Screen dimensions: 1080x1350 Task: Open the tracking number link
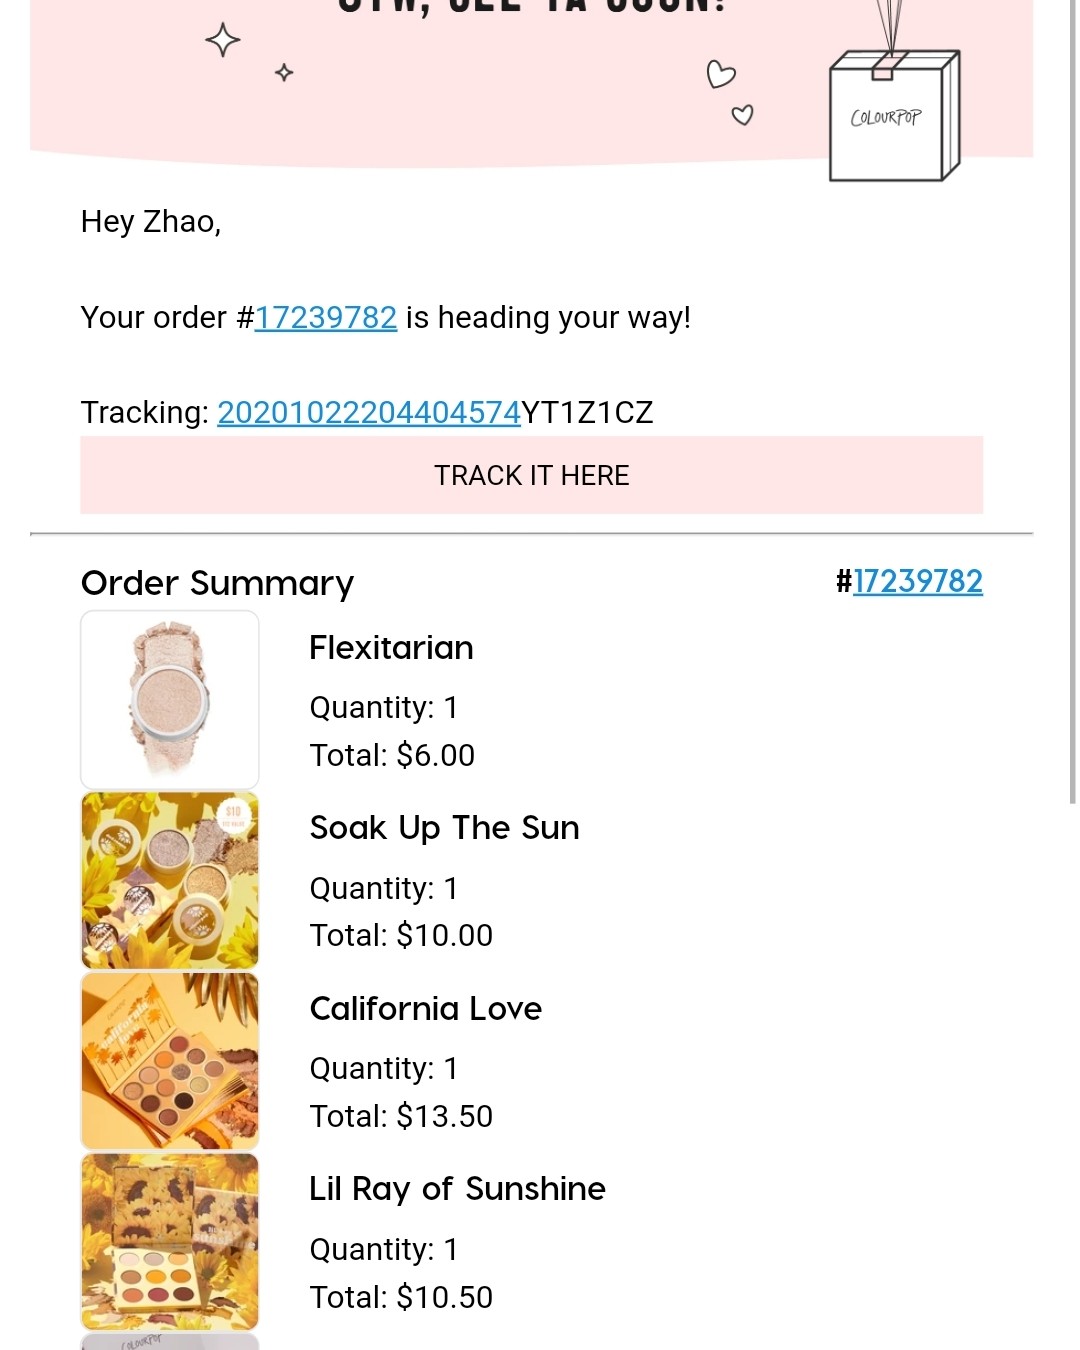[x=368, y=413]
